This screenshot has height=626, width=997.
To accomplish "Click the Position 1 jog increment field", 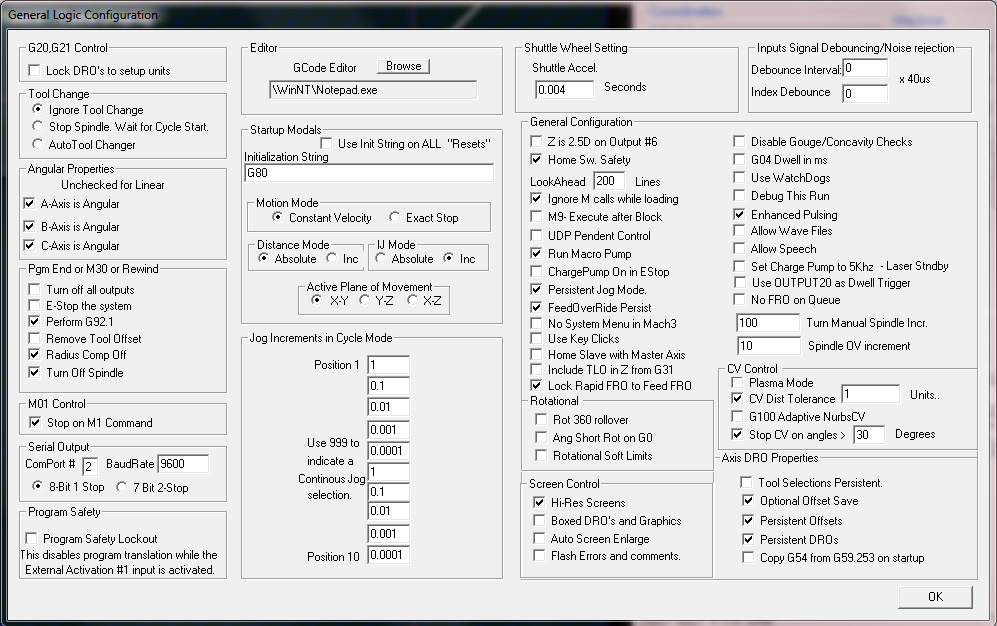I will point(388,365).
